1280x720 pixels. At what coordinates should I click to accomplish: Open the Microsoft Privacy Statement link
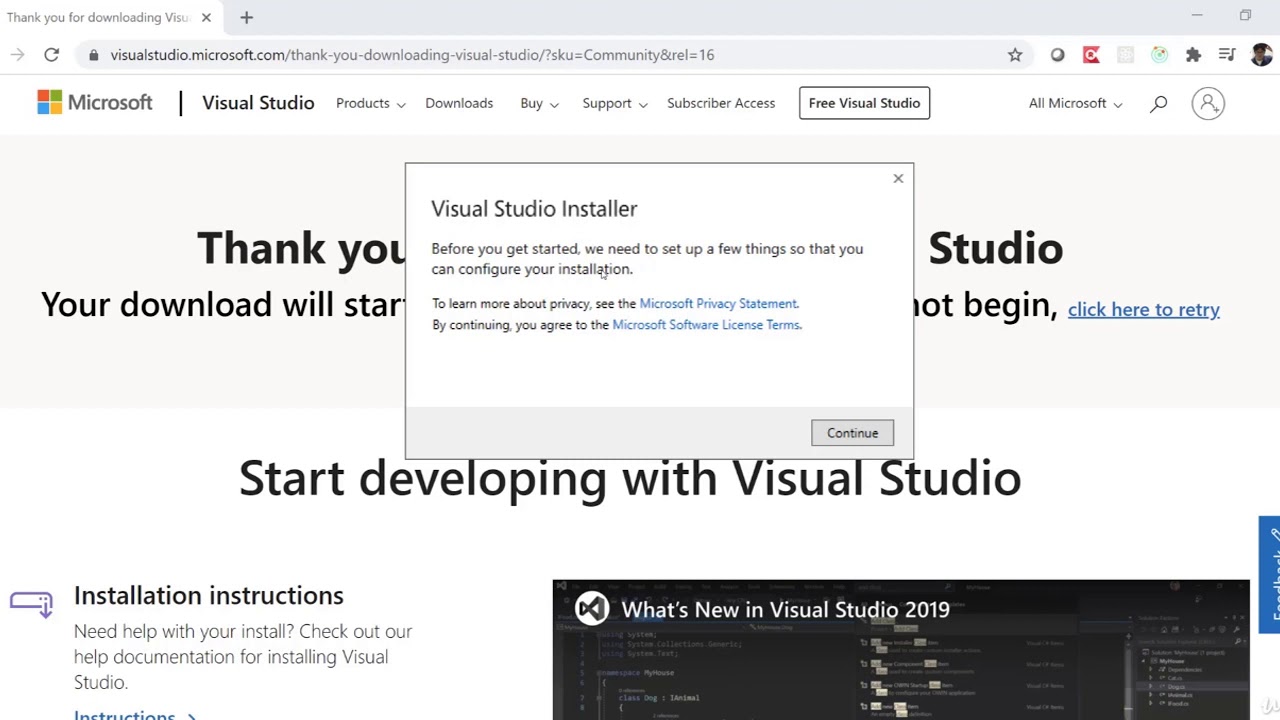pos(718,303)
